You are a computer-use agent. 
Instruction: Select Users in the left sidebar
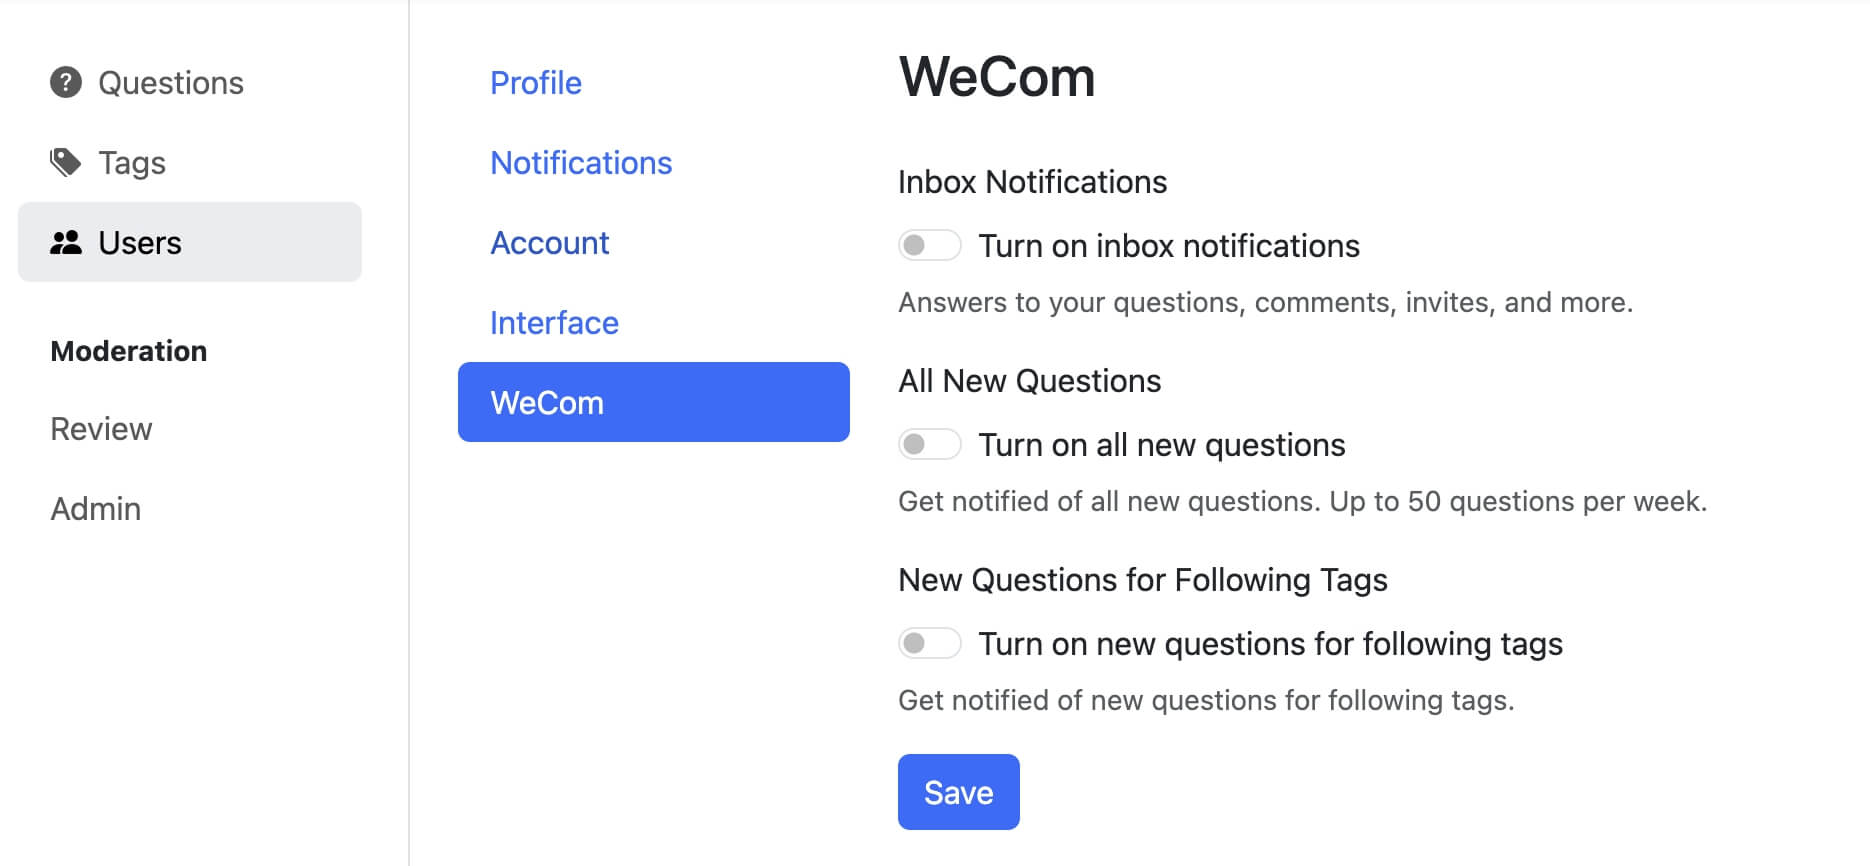click(139, 241)
